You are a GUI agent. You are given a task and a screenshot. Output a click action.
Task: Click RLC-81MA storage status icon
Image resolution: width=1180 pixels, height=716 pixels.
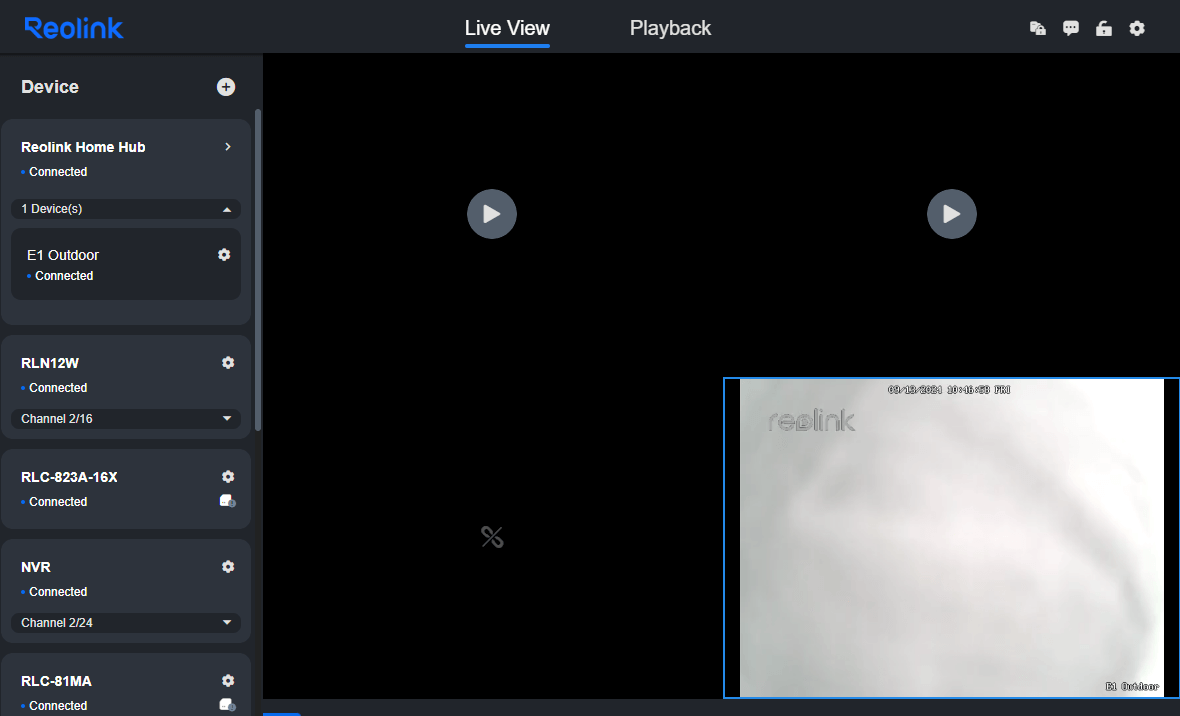[227, 705]
